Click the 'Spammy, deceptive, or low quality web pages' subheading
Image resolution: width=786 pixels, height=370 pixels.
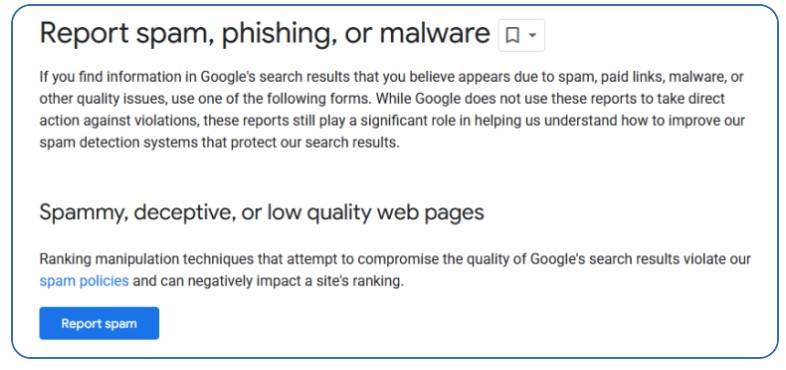pos(262,213)
